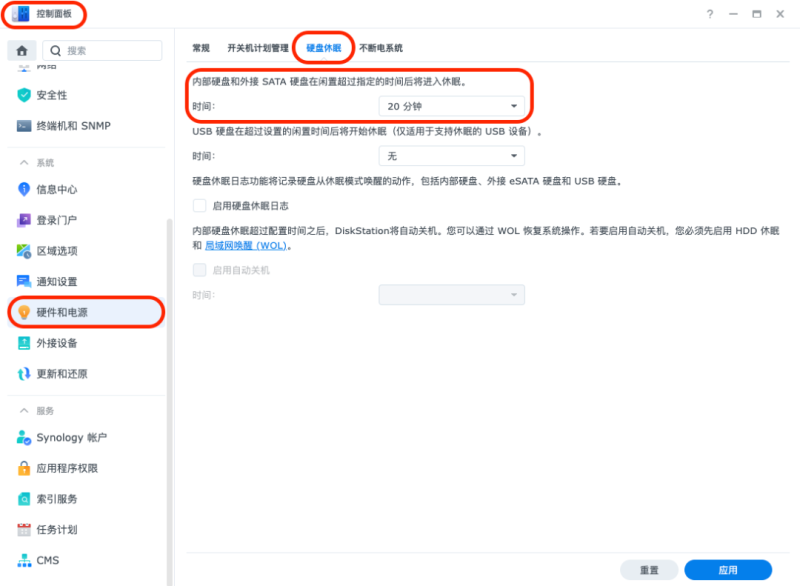Image resolution: width=800 pixels, height=586 pixels.
Task: Open 索引服务 indexing icon
Action: coord(24,499)
